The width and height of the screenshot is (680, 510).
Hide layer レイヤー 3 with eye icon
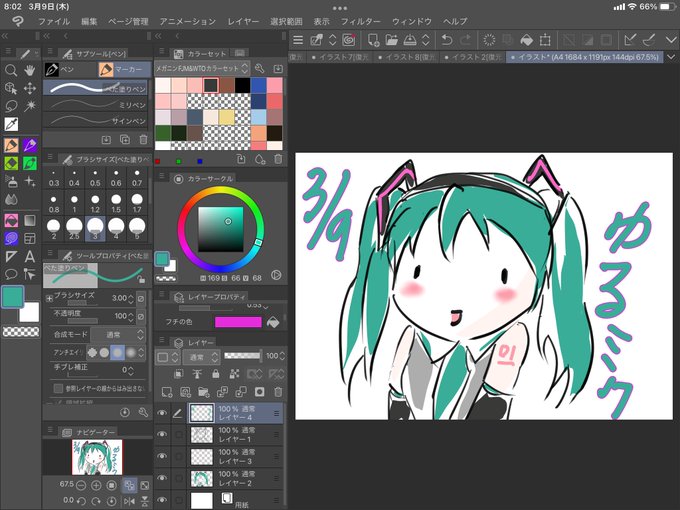coord(162,456)
